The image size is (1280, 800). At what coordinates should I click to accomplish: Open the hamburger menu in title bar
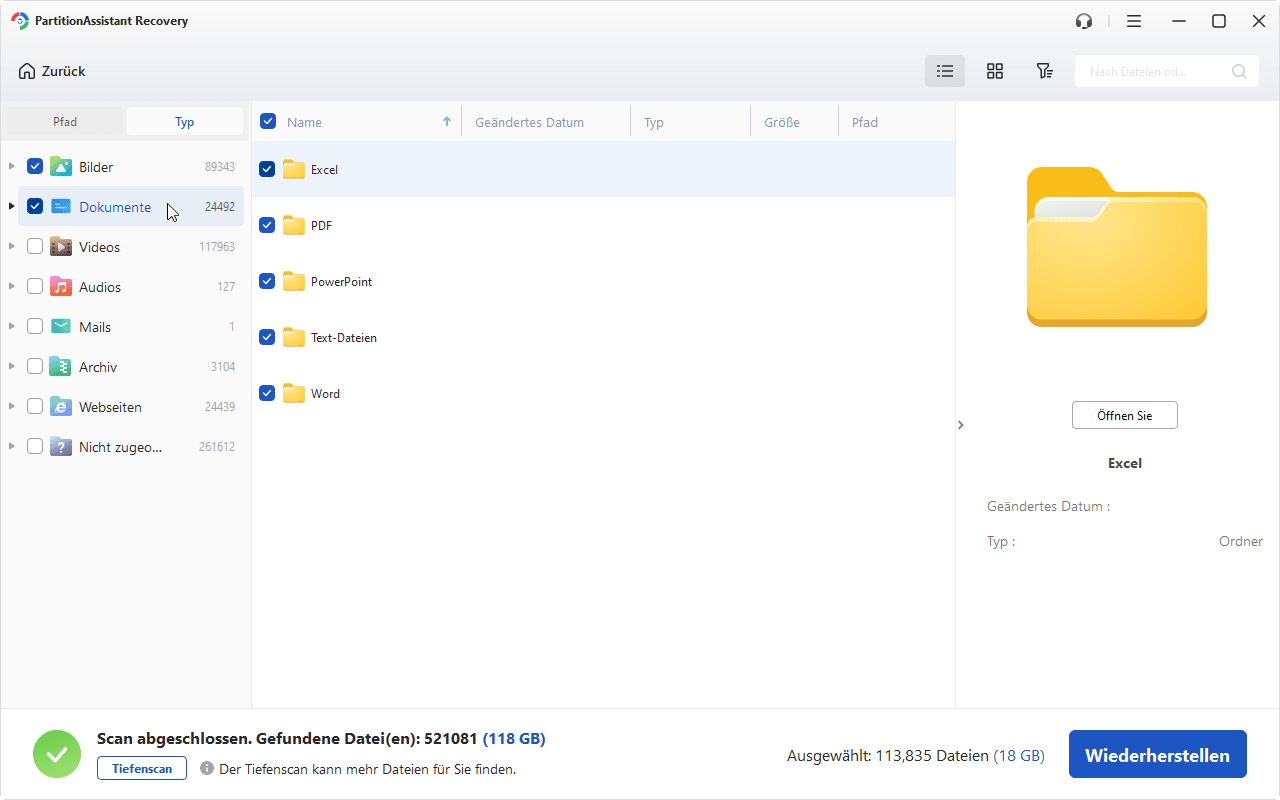click(x=1134, y=21)
